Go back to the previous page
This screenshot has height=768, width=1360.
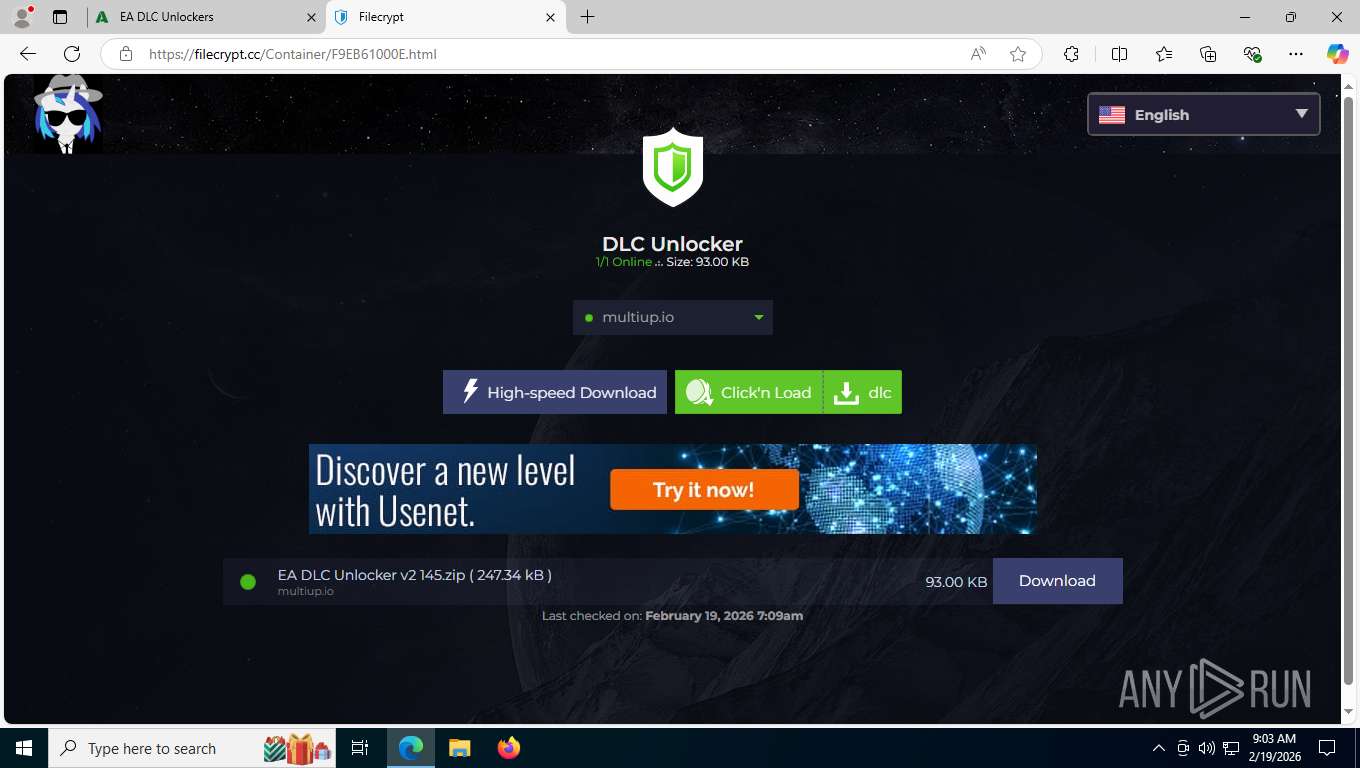click(x=28, y=54)
